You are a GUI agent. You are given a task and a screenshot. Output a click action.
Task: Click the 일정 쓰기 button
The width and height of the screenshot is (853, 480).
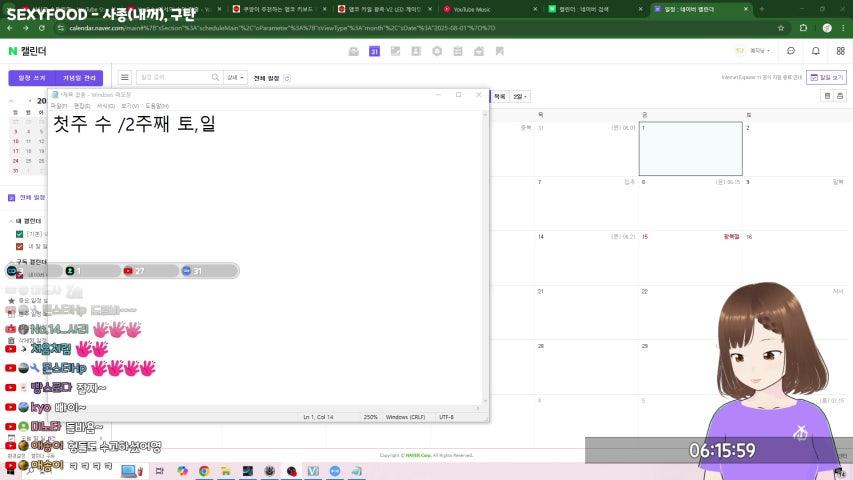pos(32,78)
